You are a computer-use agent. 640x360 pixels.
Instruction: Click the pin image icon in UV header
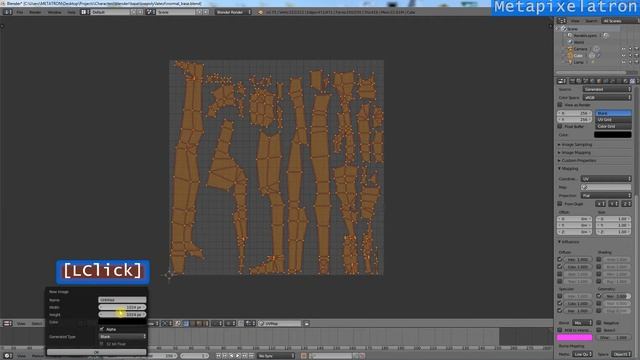tap(307, 323)
